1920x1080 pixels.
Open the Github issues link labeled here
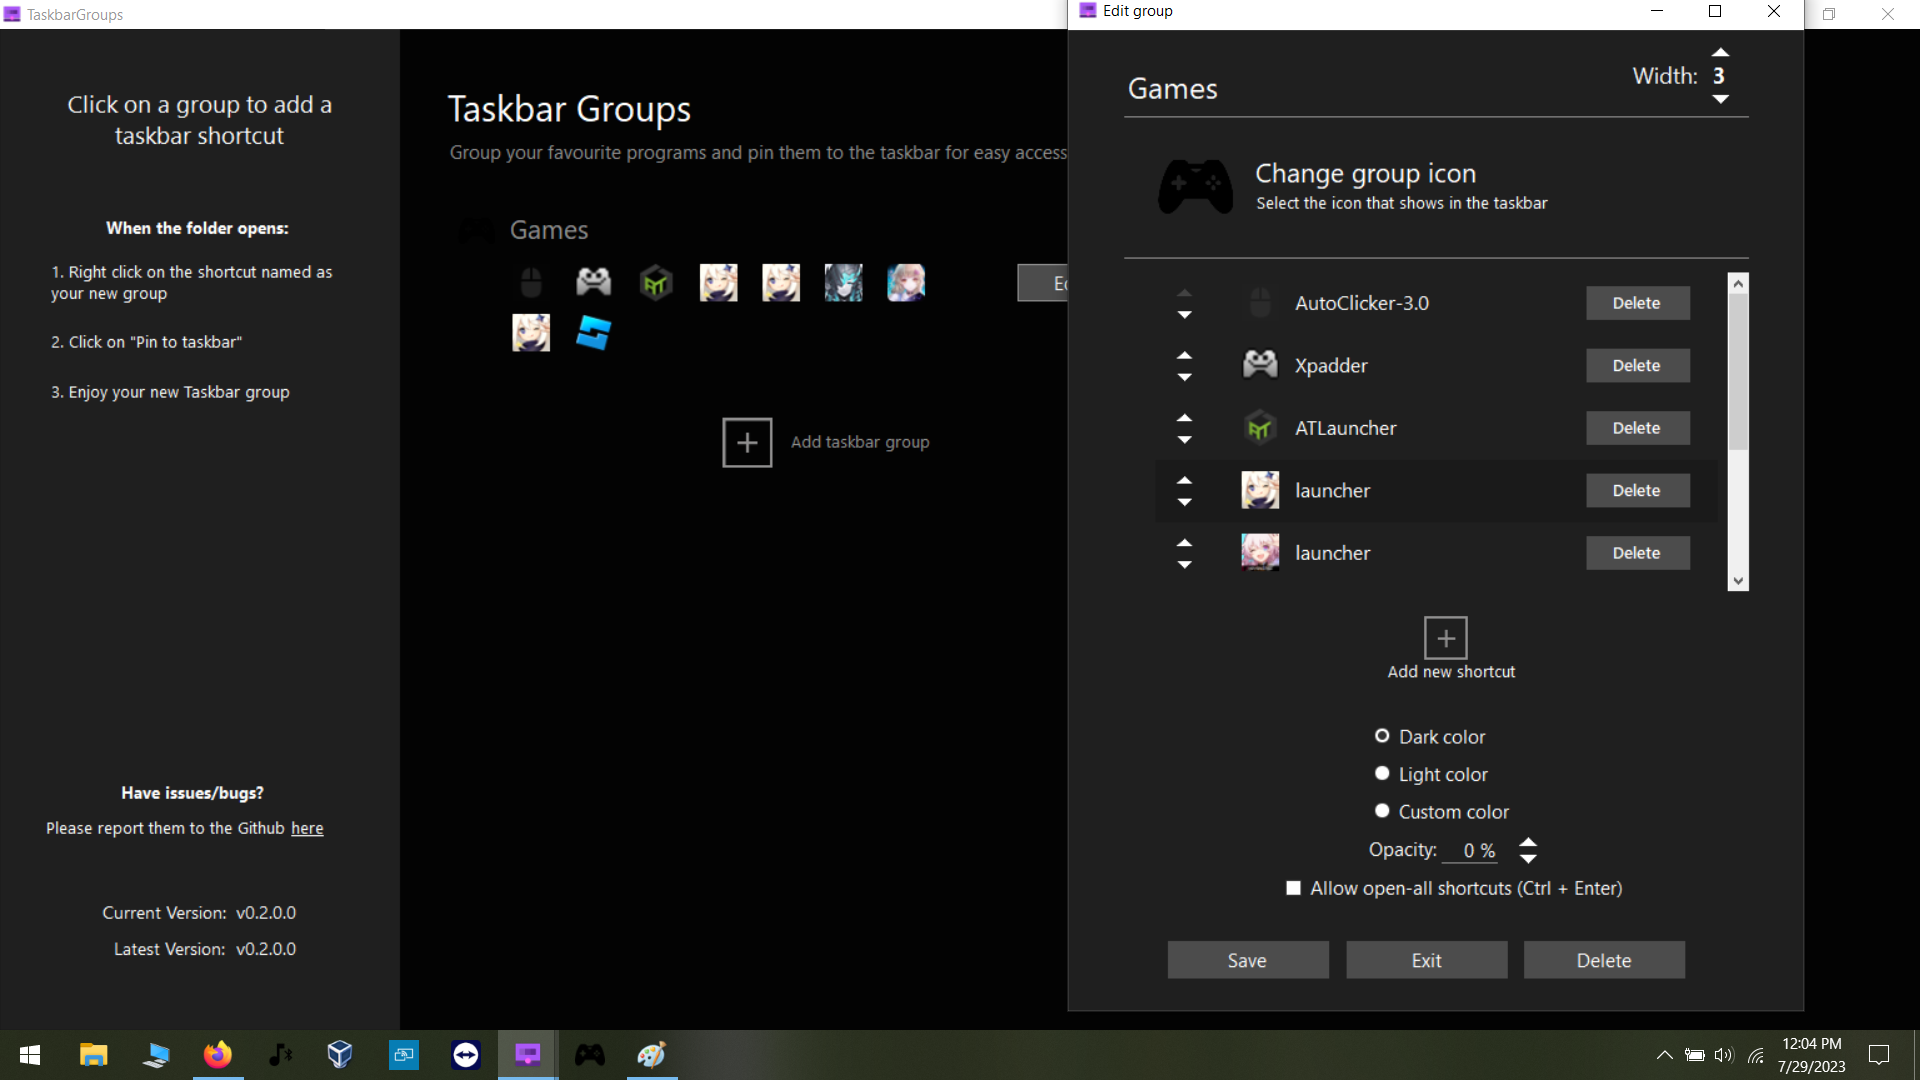(306, 827)
